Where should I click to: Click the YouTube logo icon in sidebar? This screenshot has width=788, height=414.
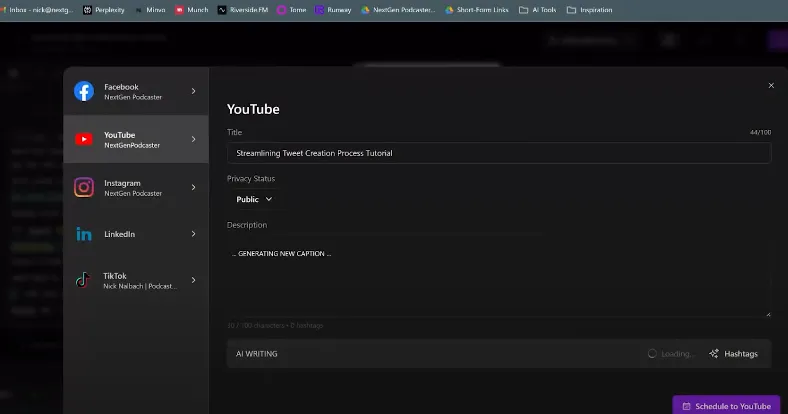(x=84, y=139)
